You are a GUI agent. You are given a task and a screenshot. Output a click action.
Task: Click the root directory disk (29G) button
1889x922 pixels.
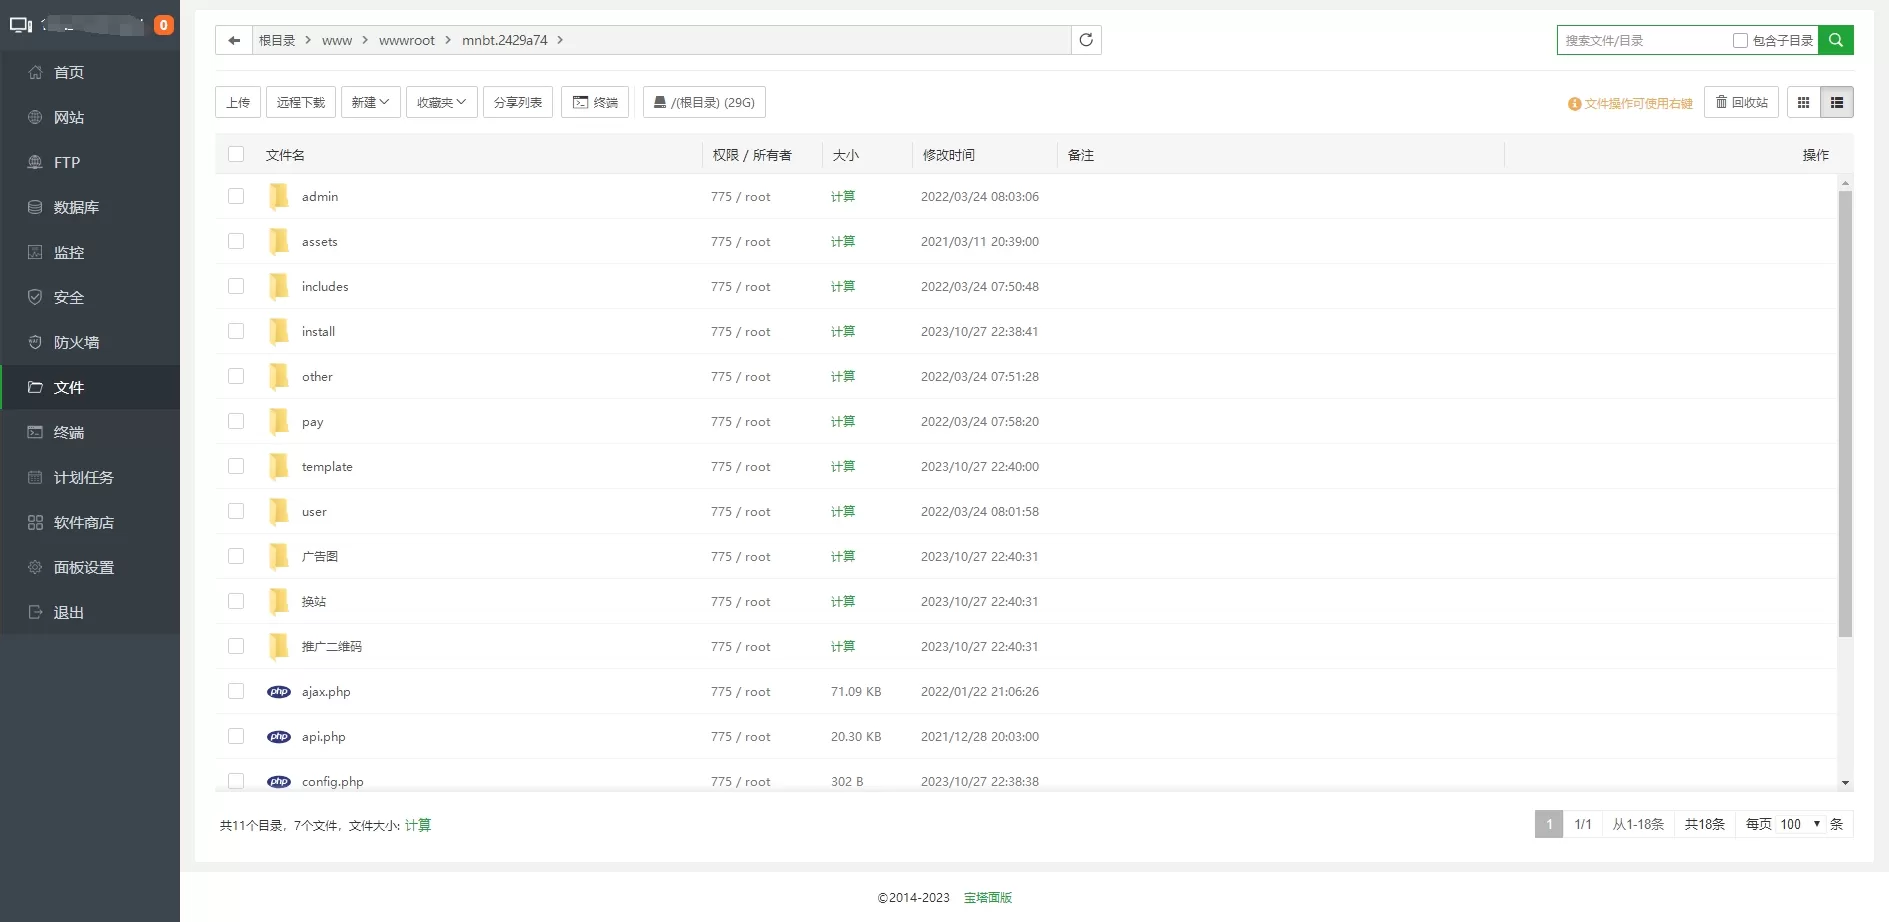tap(704, 102)
